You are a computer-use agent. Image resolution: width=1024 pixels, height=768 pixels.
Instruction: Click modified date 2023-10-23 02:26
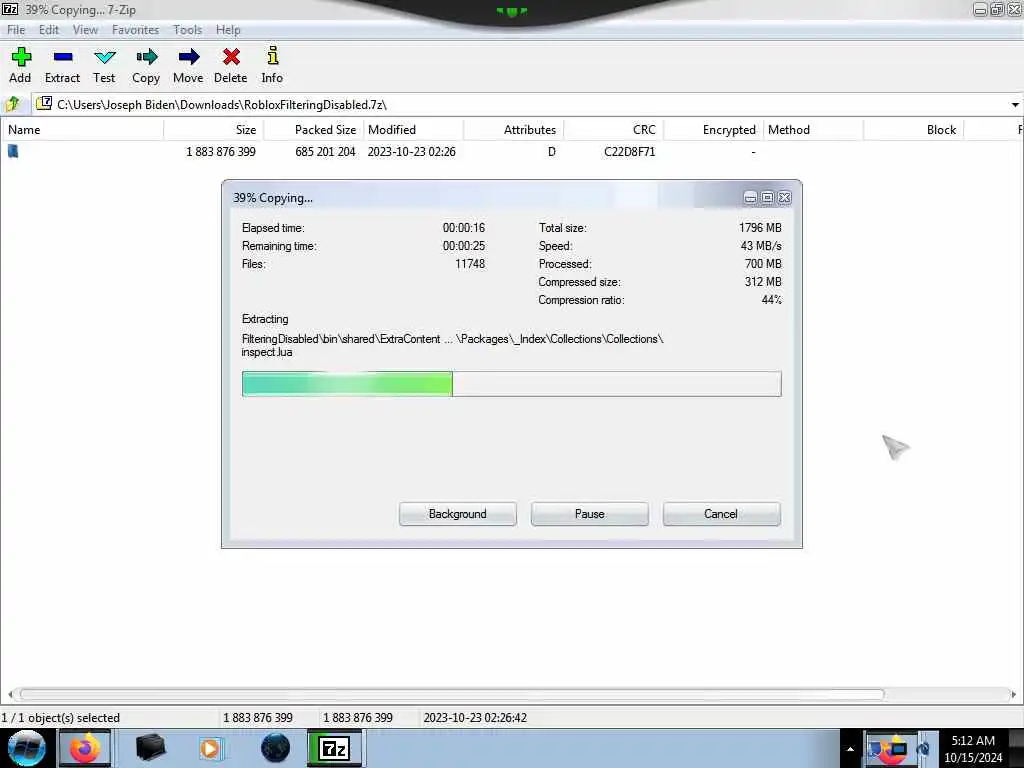point(411,152)
